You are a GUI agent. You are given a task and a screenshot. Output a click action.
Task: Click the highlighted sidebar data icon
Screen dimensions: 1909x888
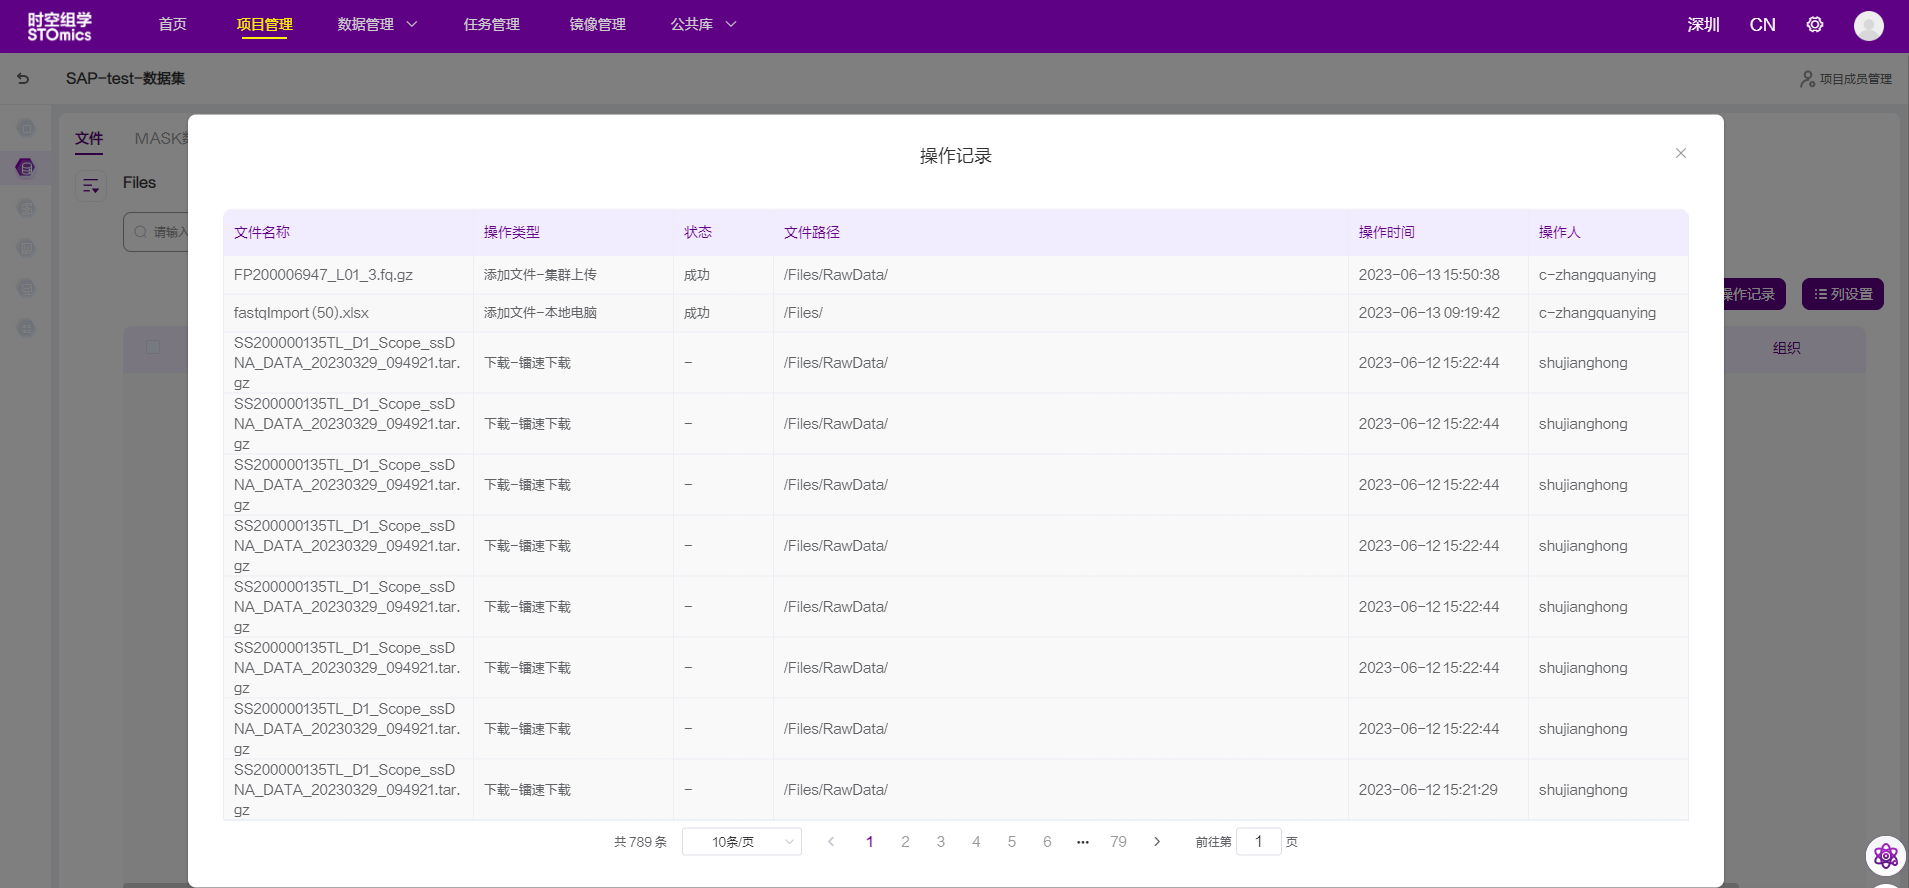[26, 167]
